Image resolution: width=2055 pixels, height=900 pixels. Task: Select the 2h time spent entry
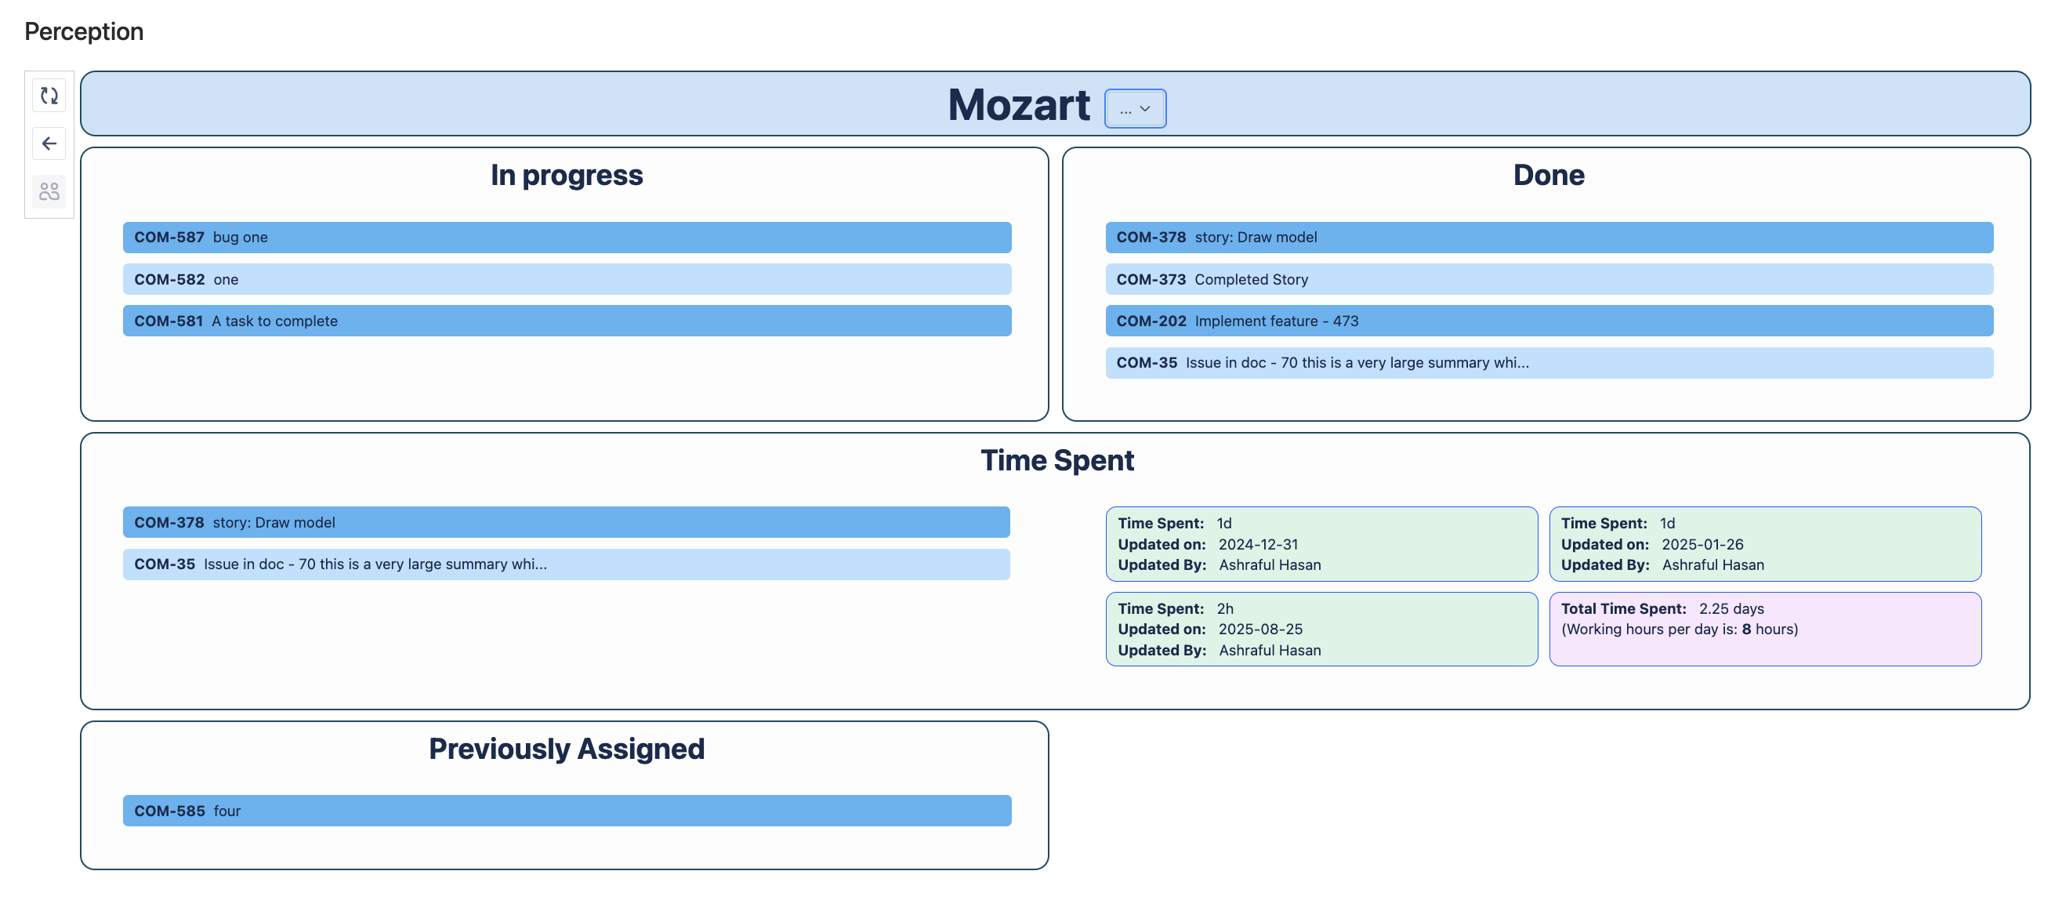1320,629
